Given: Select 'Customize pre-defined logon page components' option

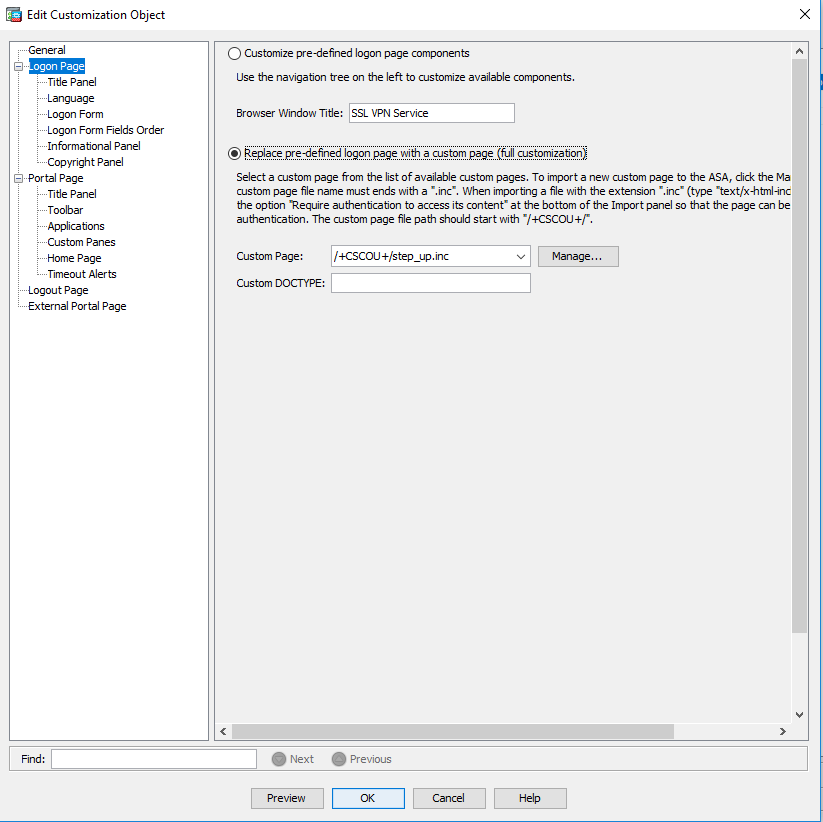Looking at the screenshot, I should pos(234,53).
